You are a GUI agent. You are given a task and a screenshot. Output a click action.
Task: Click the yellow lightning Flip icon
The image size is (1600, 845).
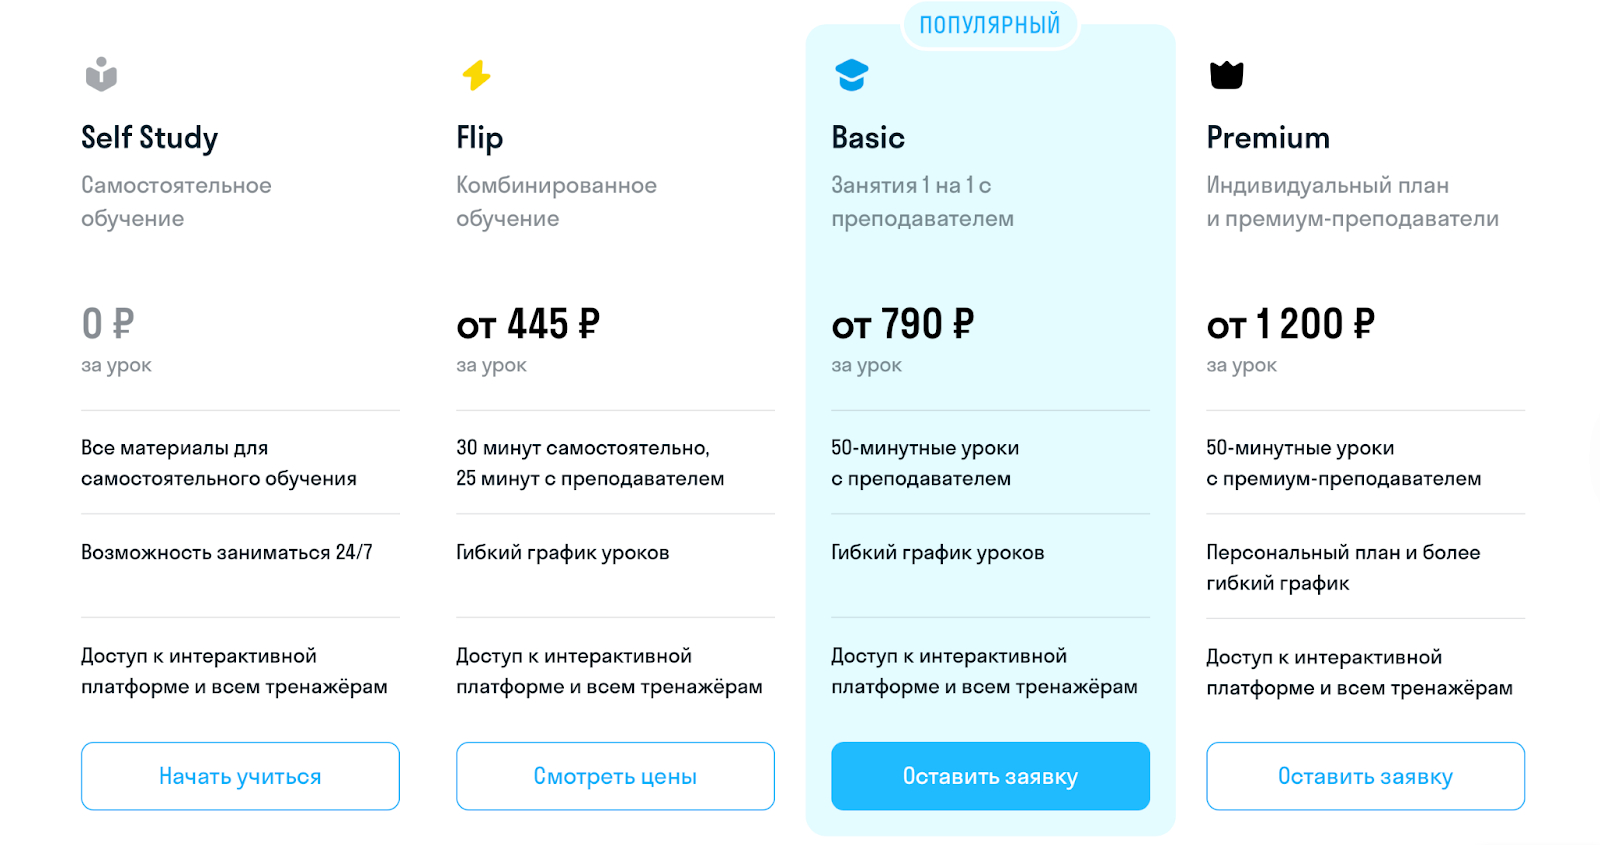[x=476, y=75]
